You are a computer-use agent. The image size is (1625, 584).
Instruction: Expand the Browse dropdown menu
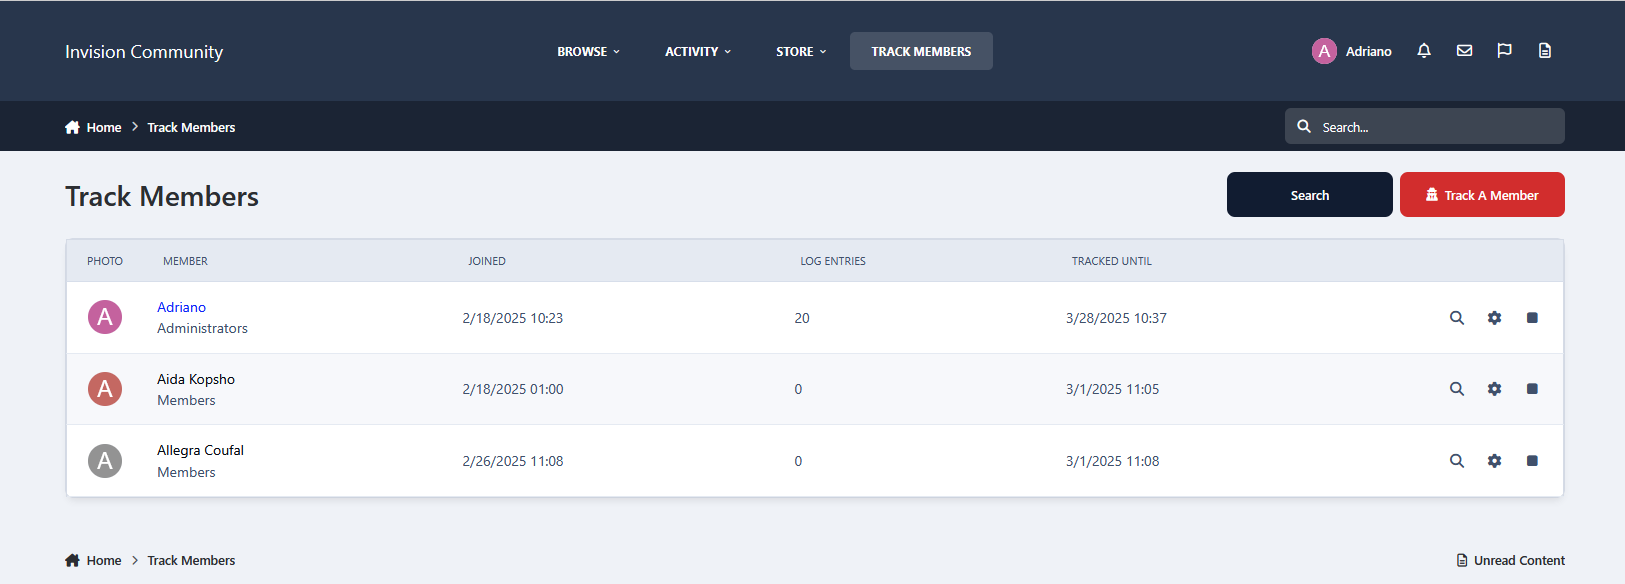(588, 52)
